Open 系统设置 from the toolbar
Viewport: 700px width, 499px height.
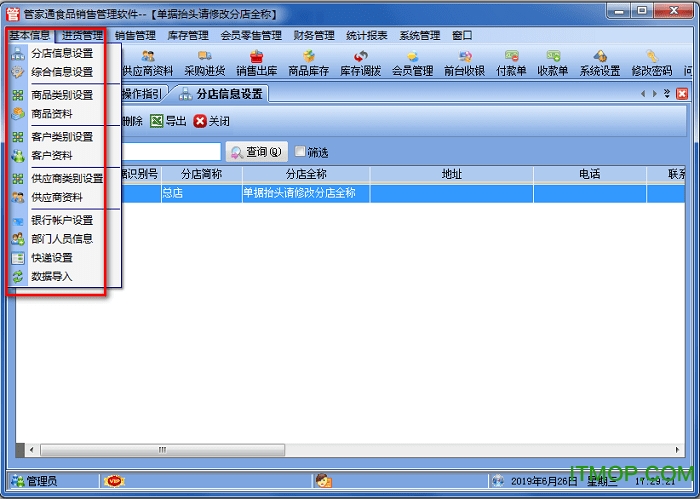pos(600,63)
